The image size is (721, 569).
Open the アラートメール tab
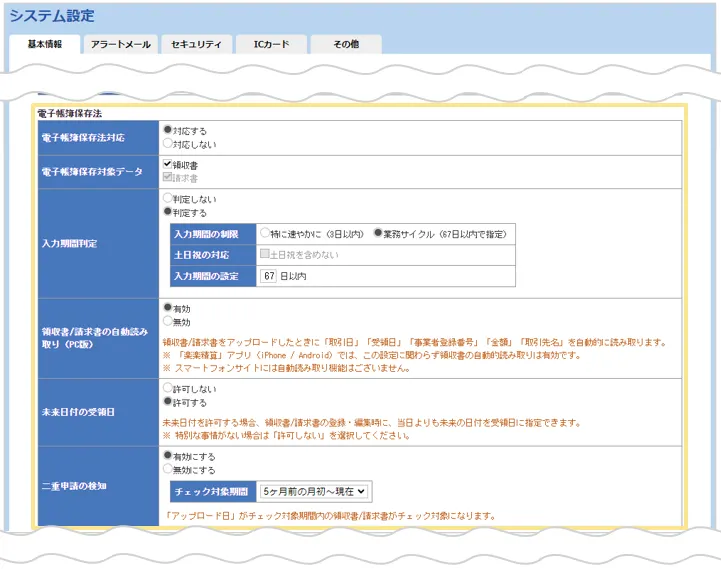(120, 45)
